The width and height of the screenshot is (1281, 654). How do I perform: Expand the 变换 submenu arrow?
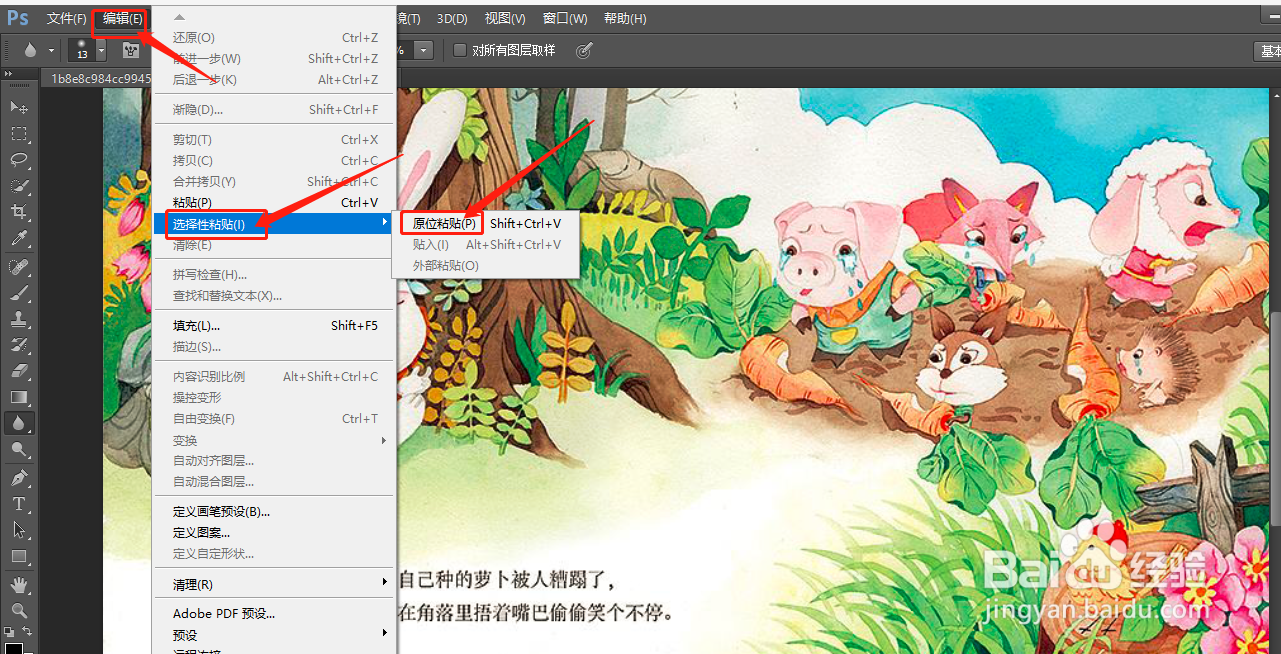point(385,440)
